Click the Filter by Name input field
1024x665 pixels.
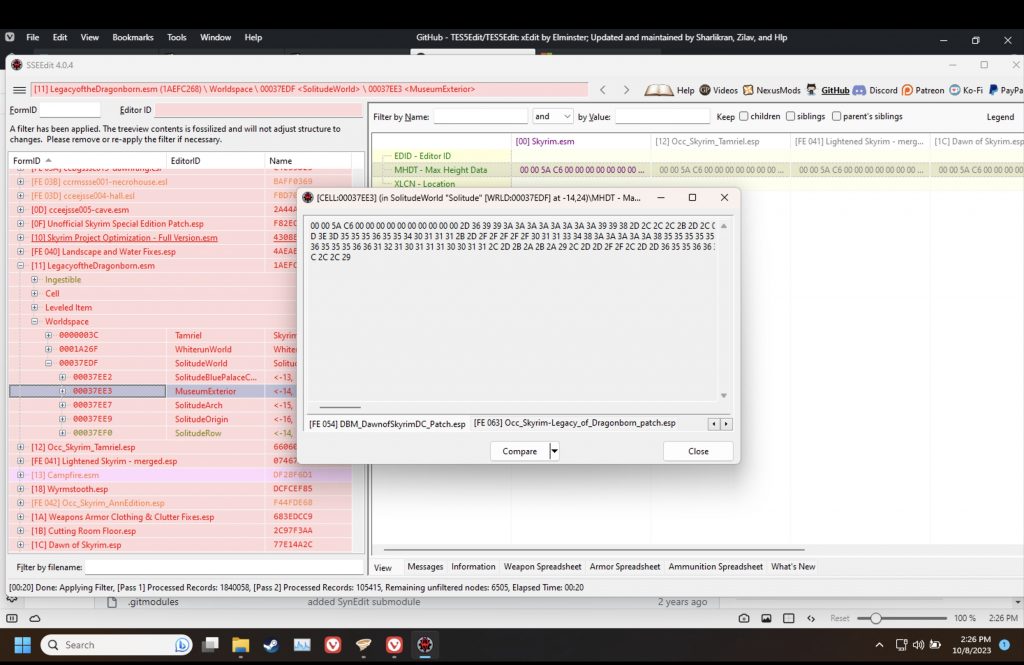click(480, 117)
